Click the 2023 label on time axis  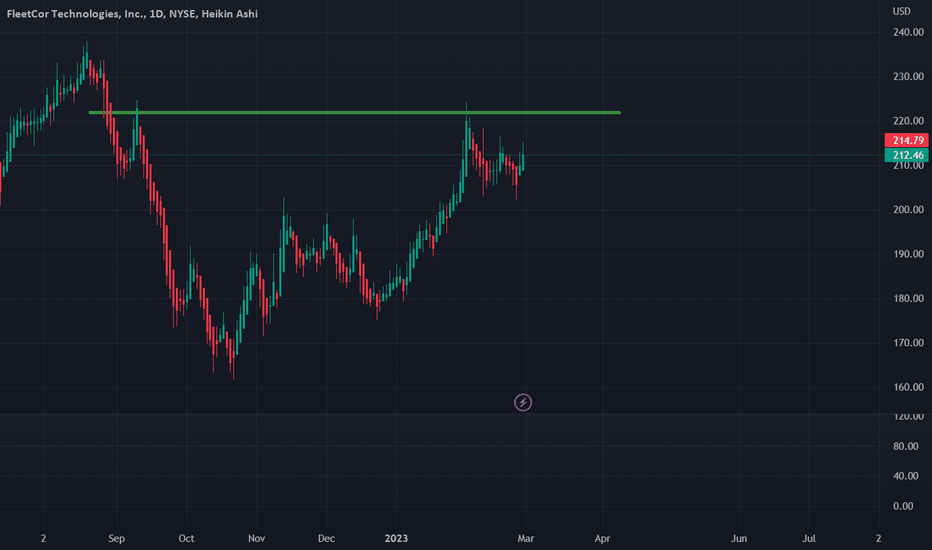(396, 538)
